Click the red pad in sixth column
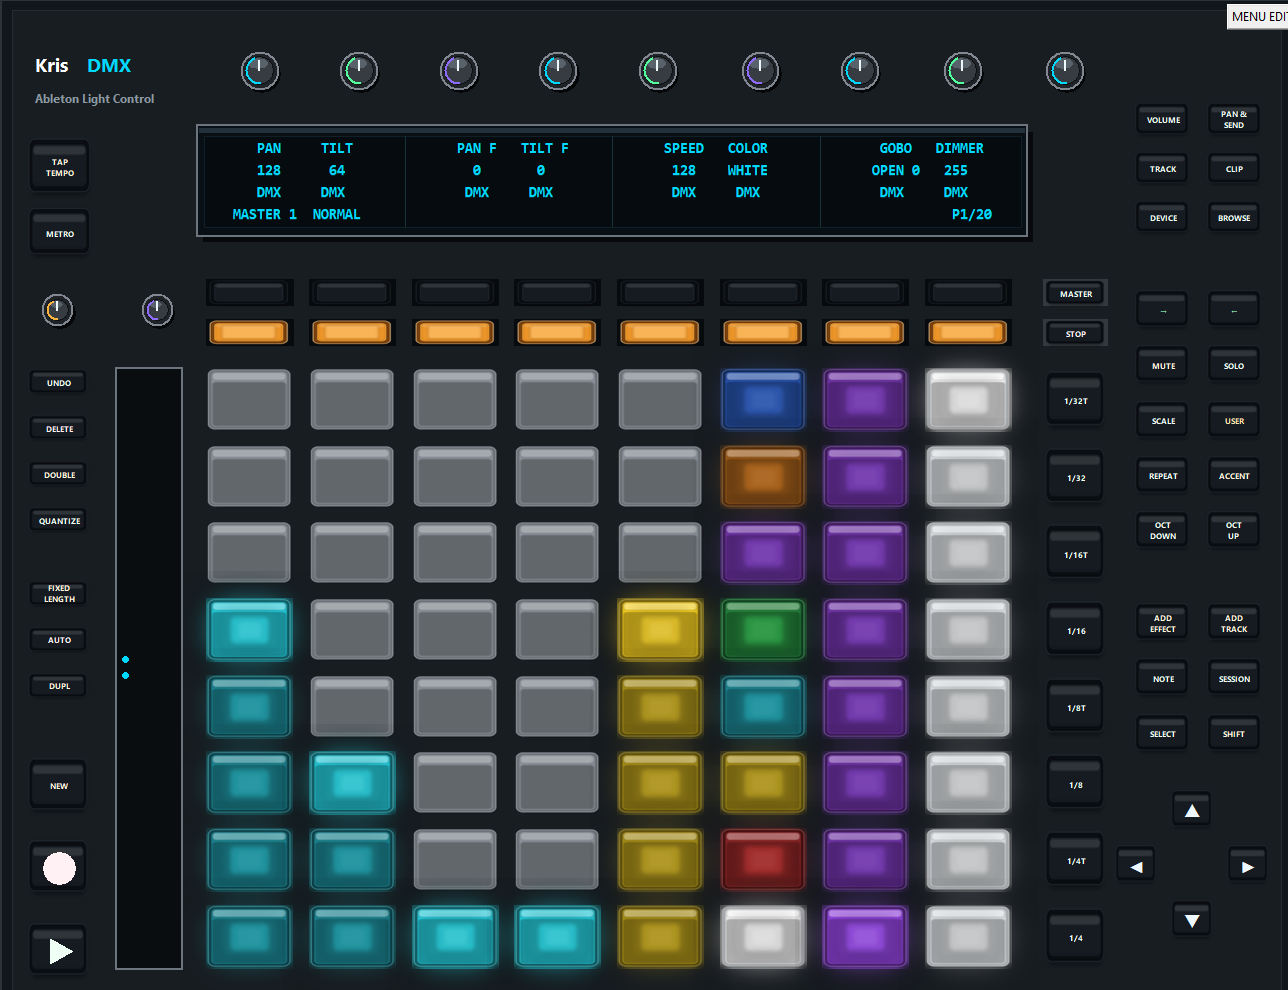 click(762, 860)
